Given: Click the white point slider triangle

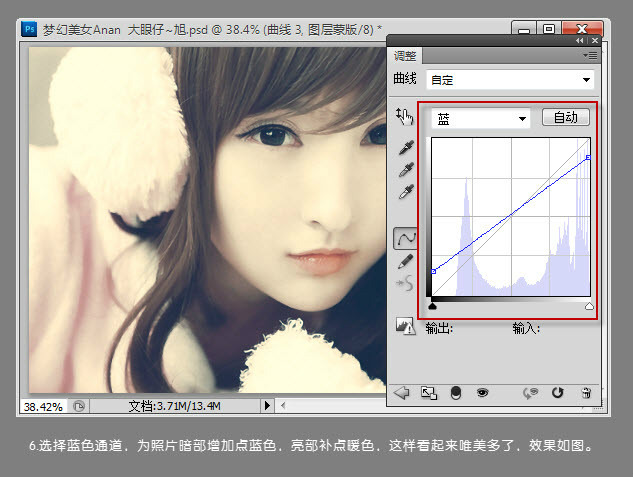Looking at the screenshot, I should click(x=589, y=306).
